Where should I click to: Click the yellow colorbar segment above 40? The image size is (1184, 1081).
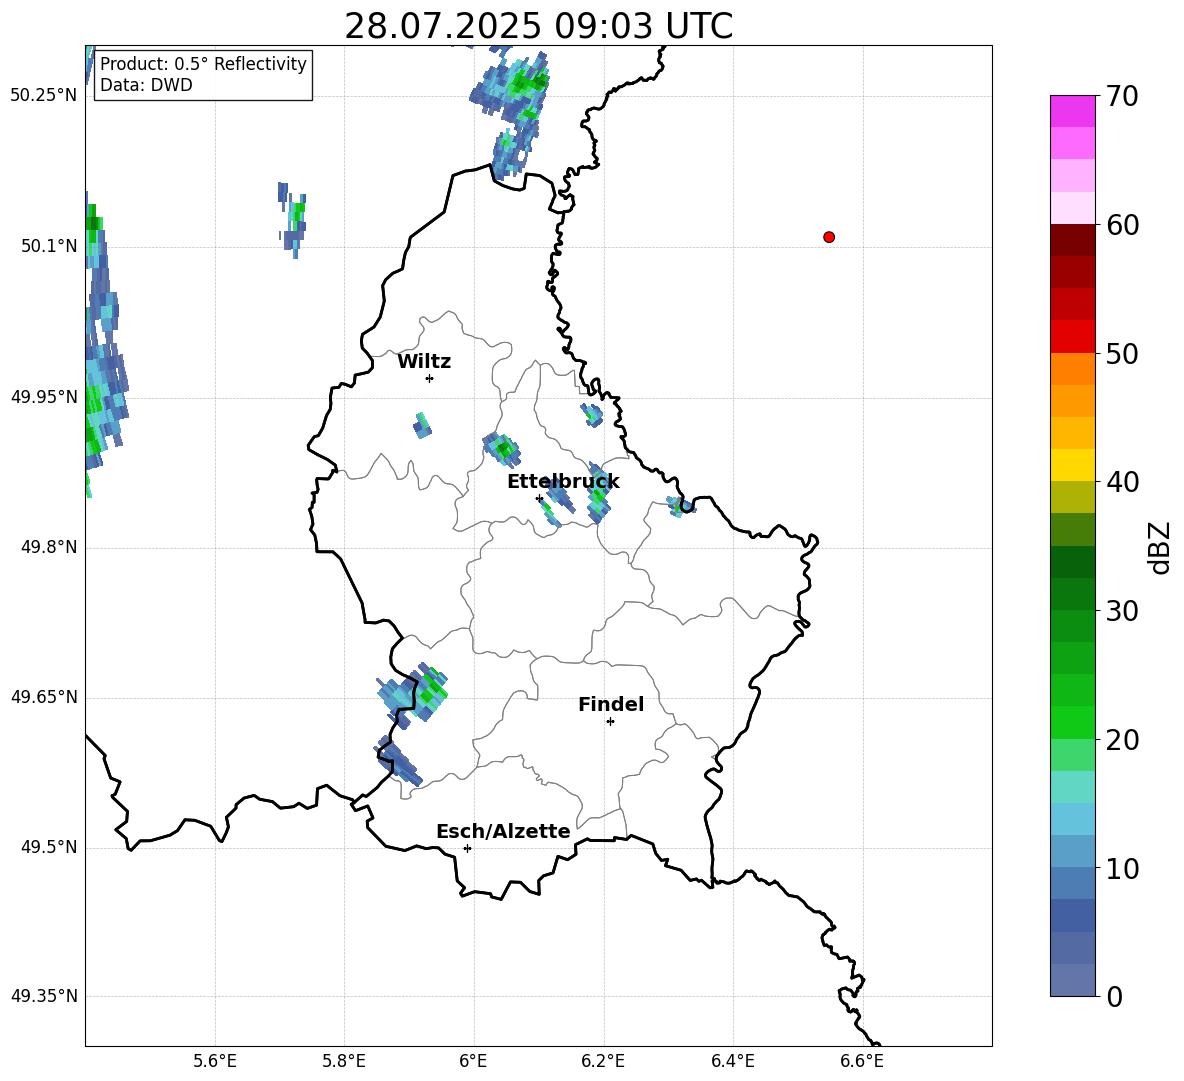[x=1072, y=466]
